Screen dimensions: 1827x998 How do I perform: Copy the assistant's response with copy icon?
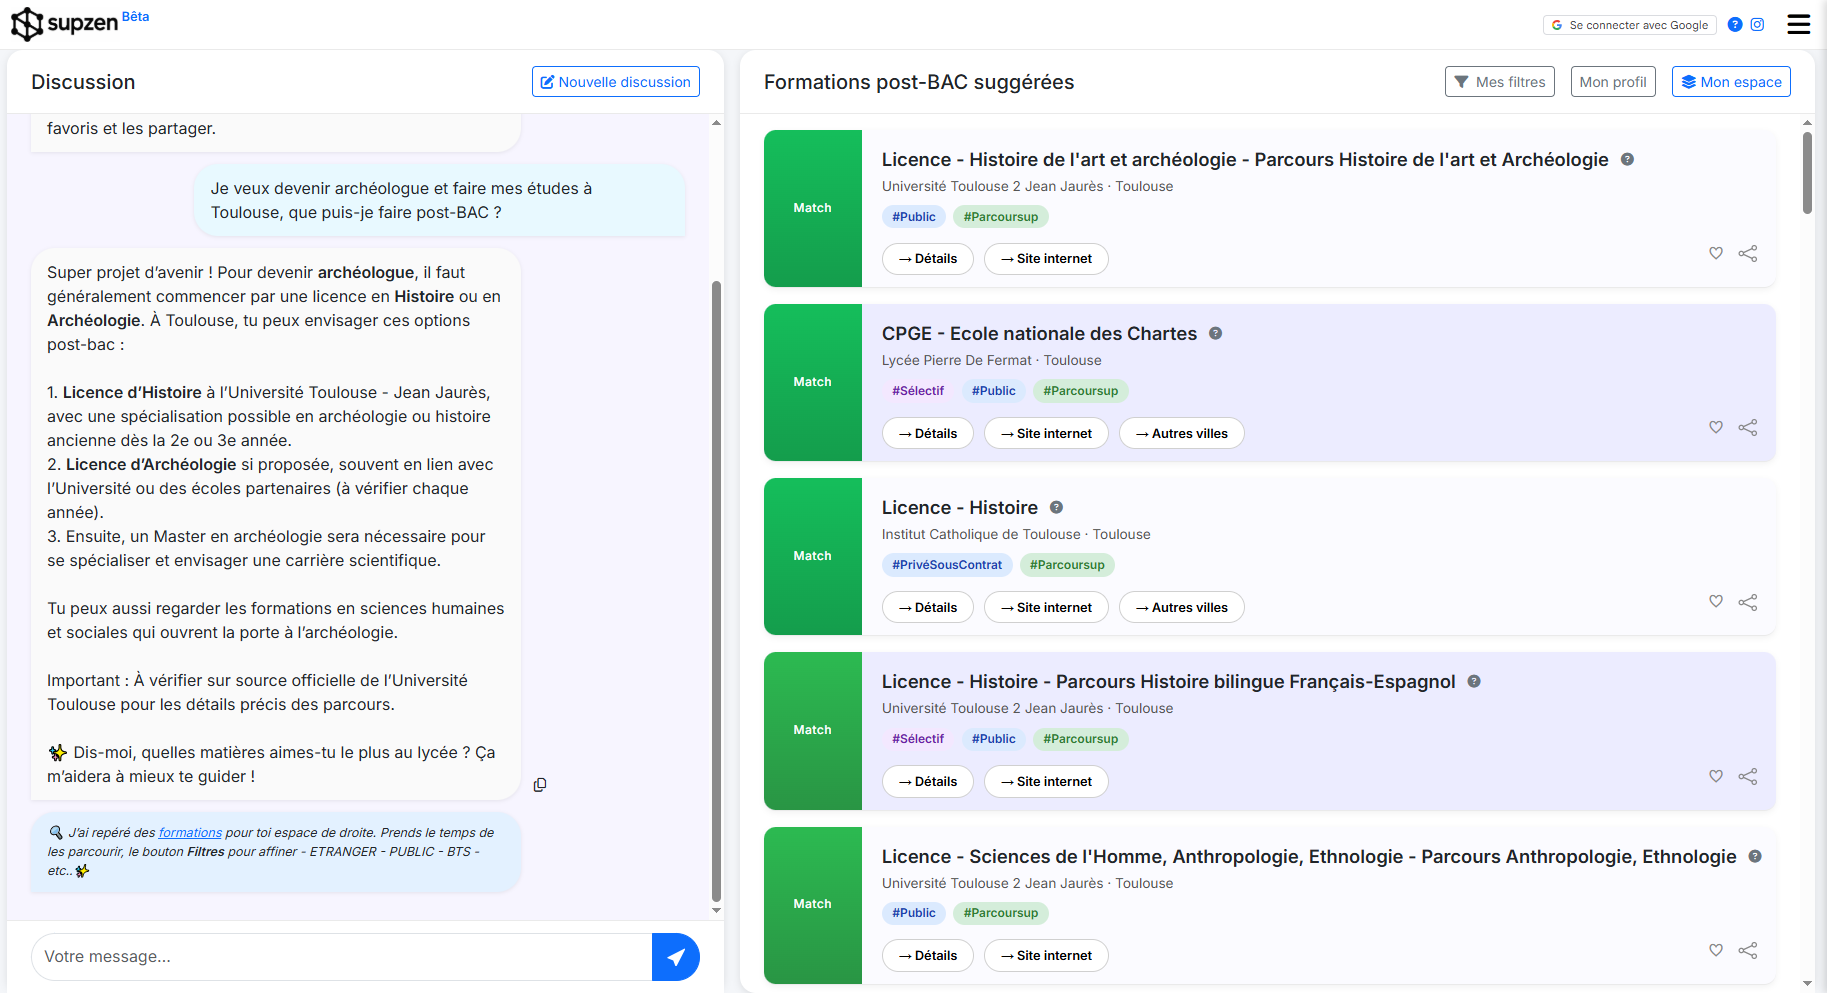pyautogui.click(x=540, y=785)
